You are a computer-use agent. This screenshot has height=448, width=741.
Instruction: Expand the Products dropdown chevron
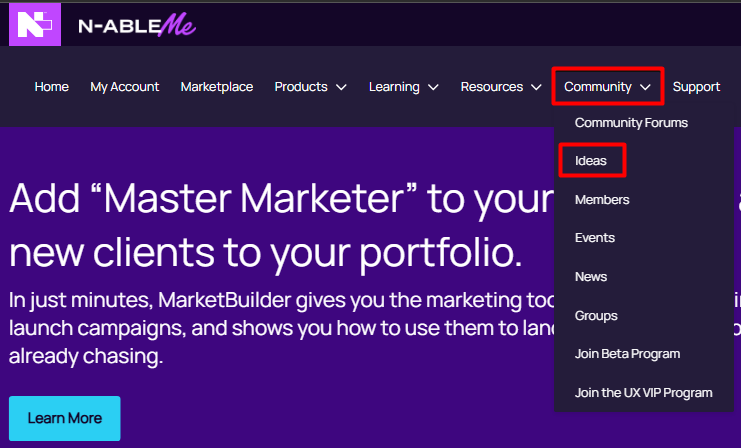pos(341,87)
